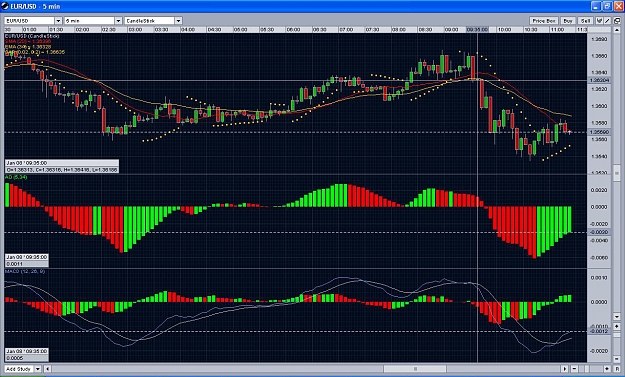Click the horizontal scrollbar thumb
Image resolution: width=625 pixels, height=377 pixels.
(415, 369)
